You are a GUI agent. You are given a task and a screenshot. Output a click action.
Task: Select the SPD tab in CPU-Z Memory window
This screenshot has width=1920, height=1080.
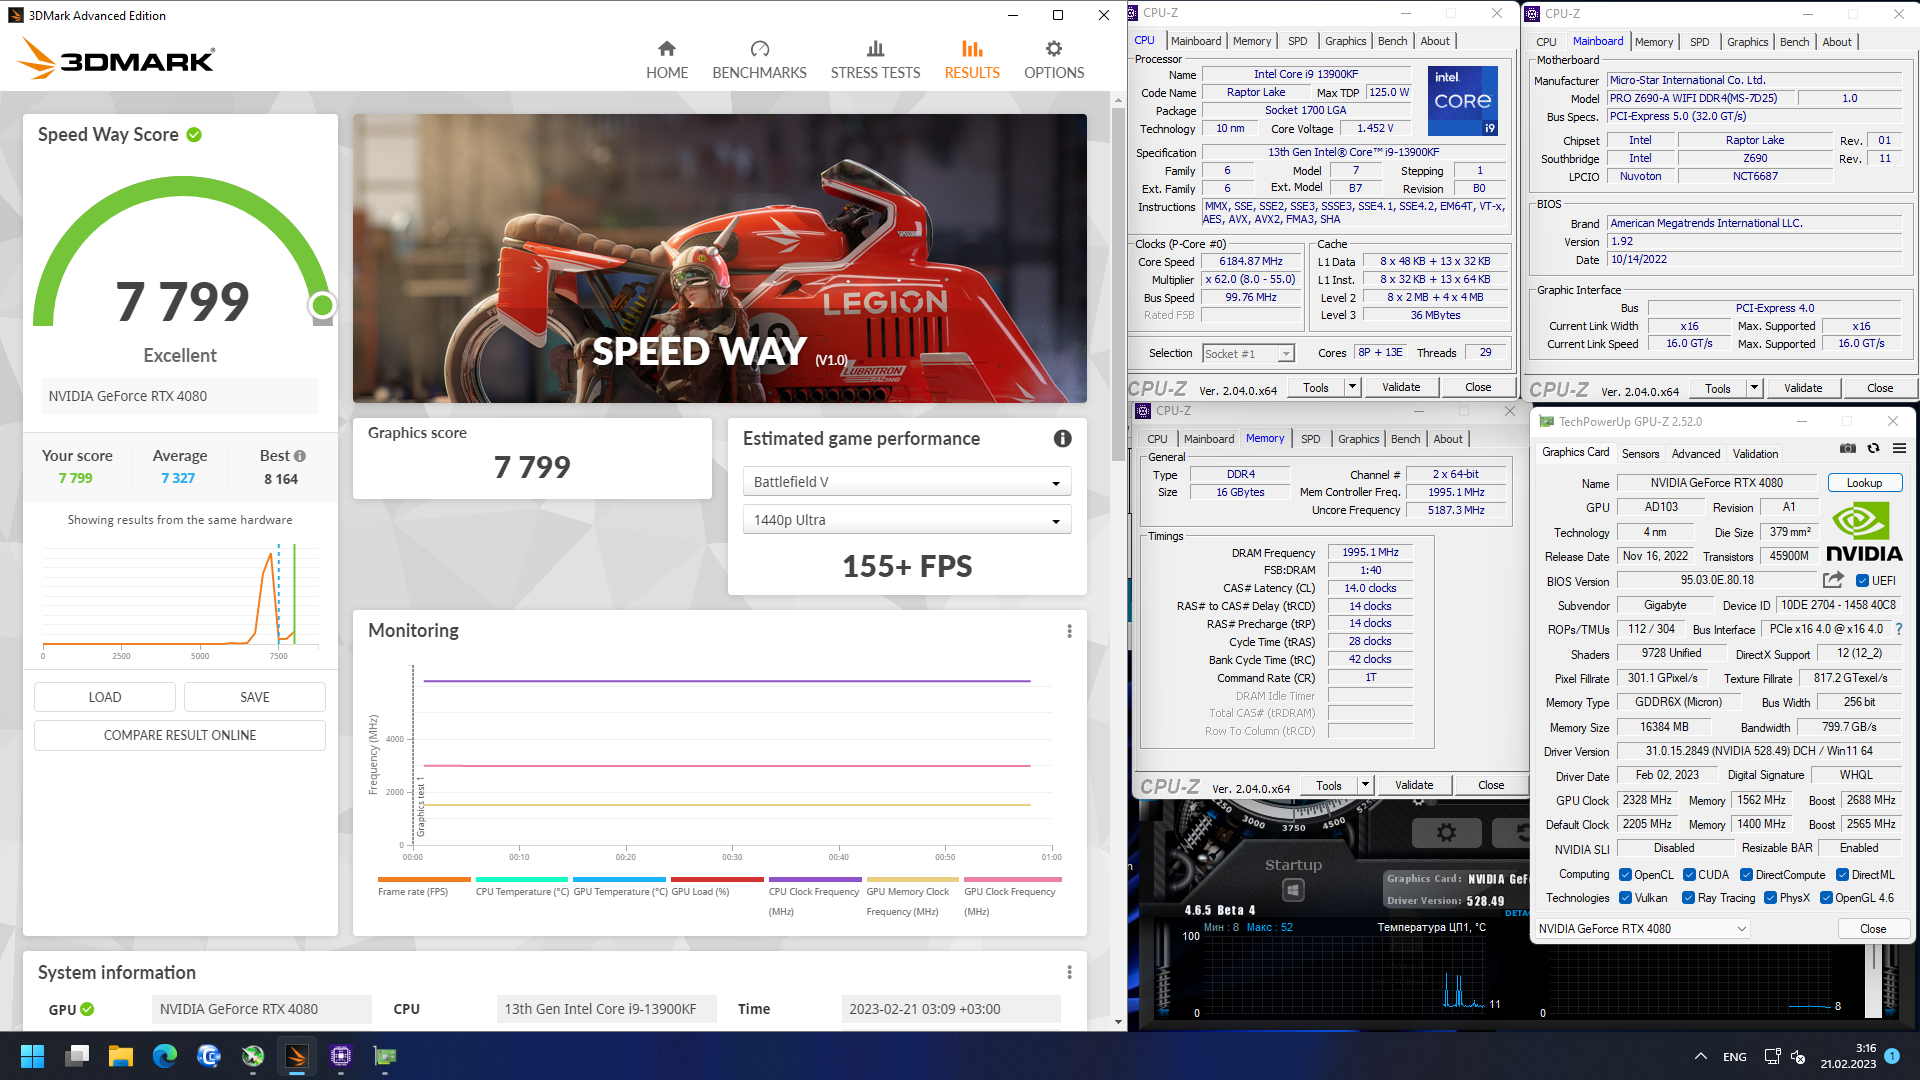coord(1310,439)
